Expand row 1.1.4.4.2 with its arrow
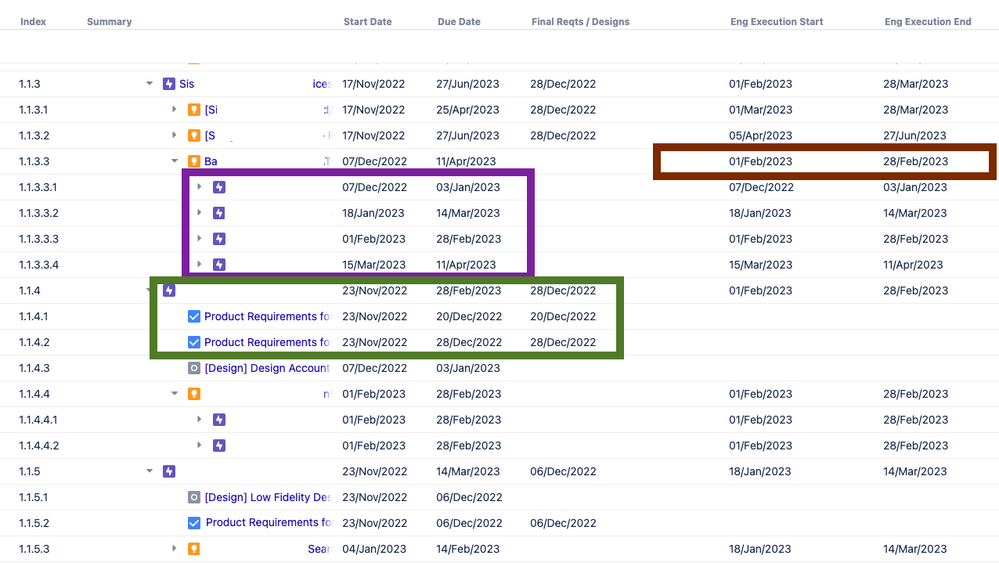 click(199, 445)
